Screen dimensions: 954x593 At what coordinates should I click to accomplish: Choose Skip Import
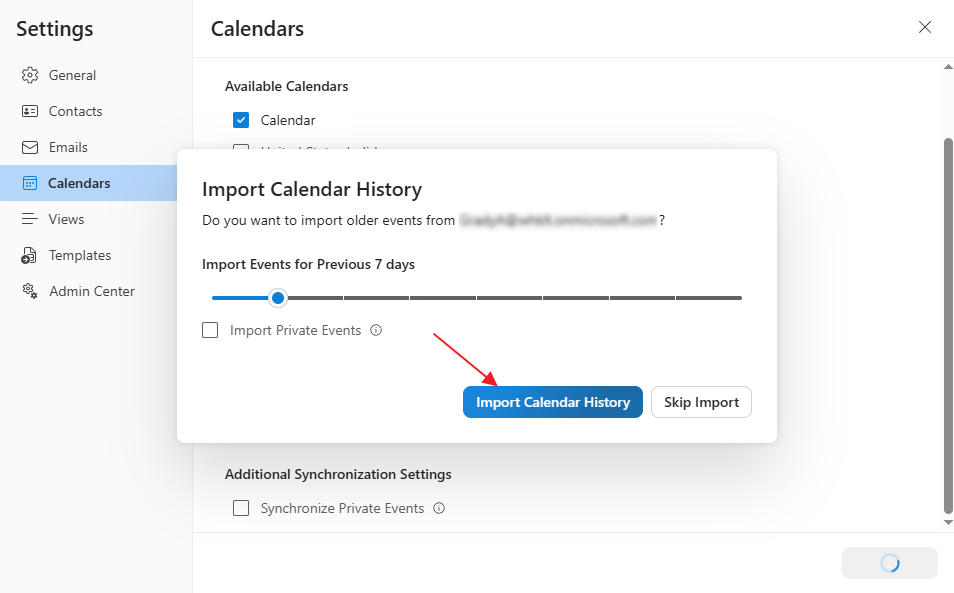701,402
